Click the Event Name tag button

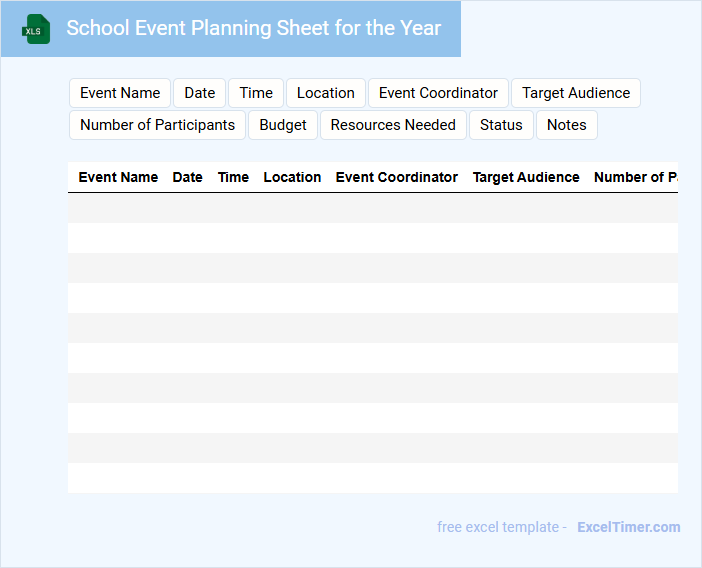(120, 93)
